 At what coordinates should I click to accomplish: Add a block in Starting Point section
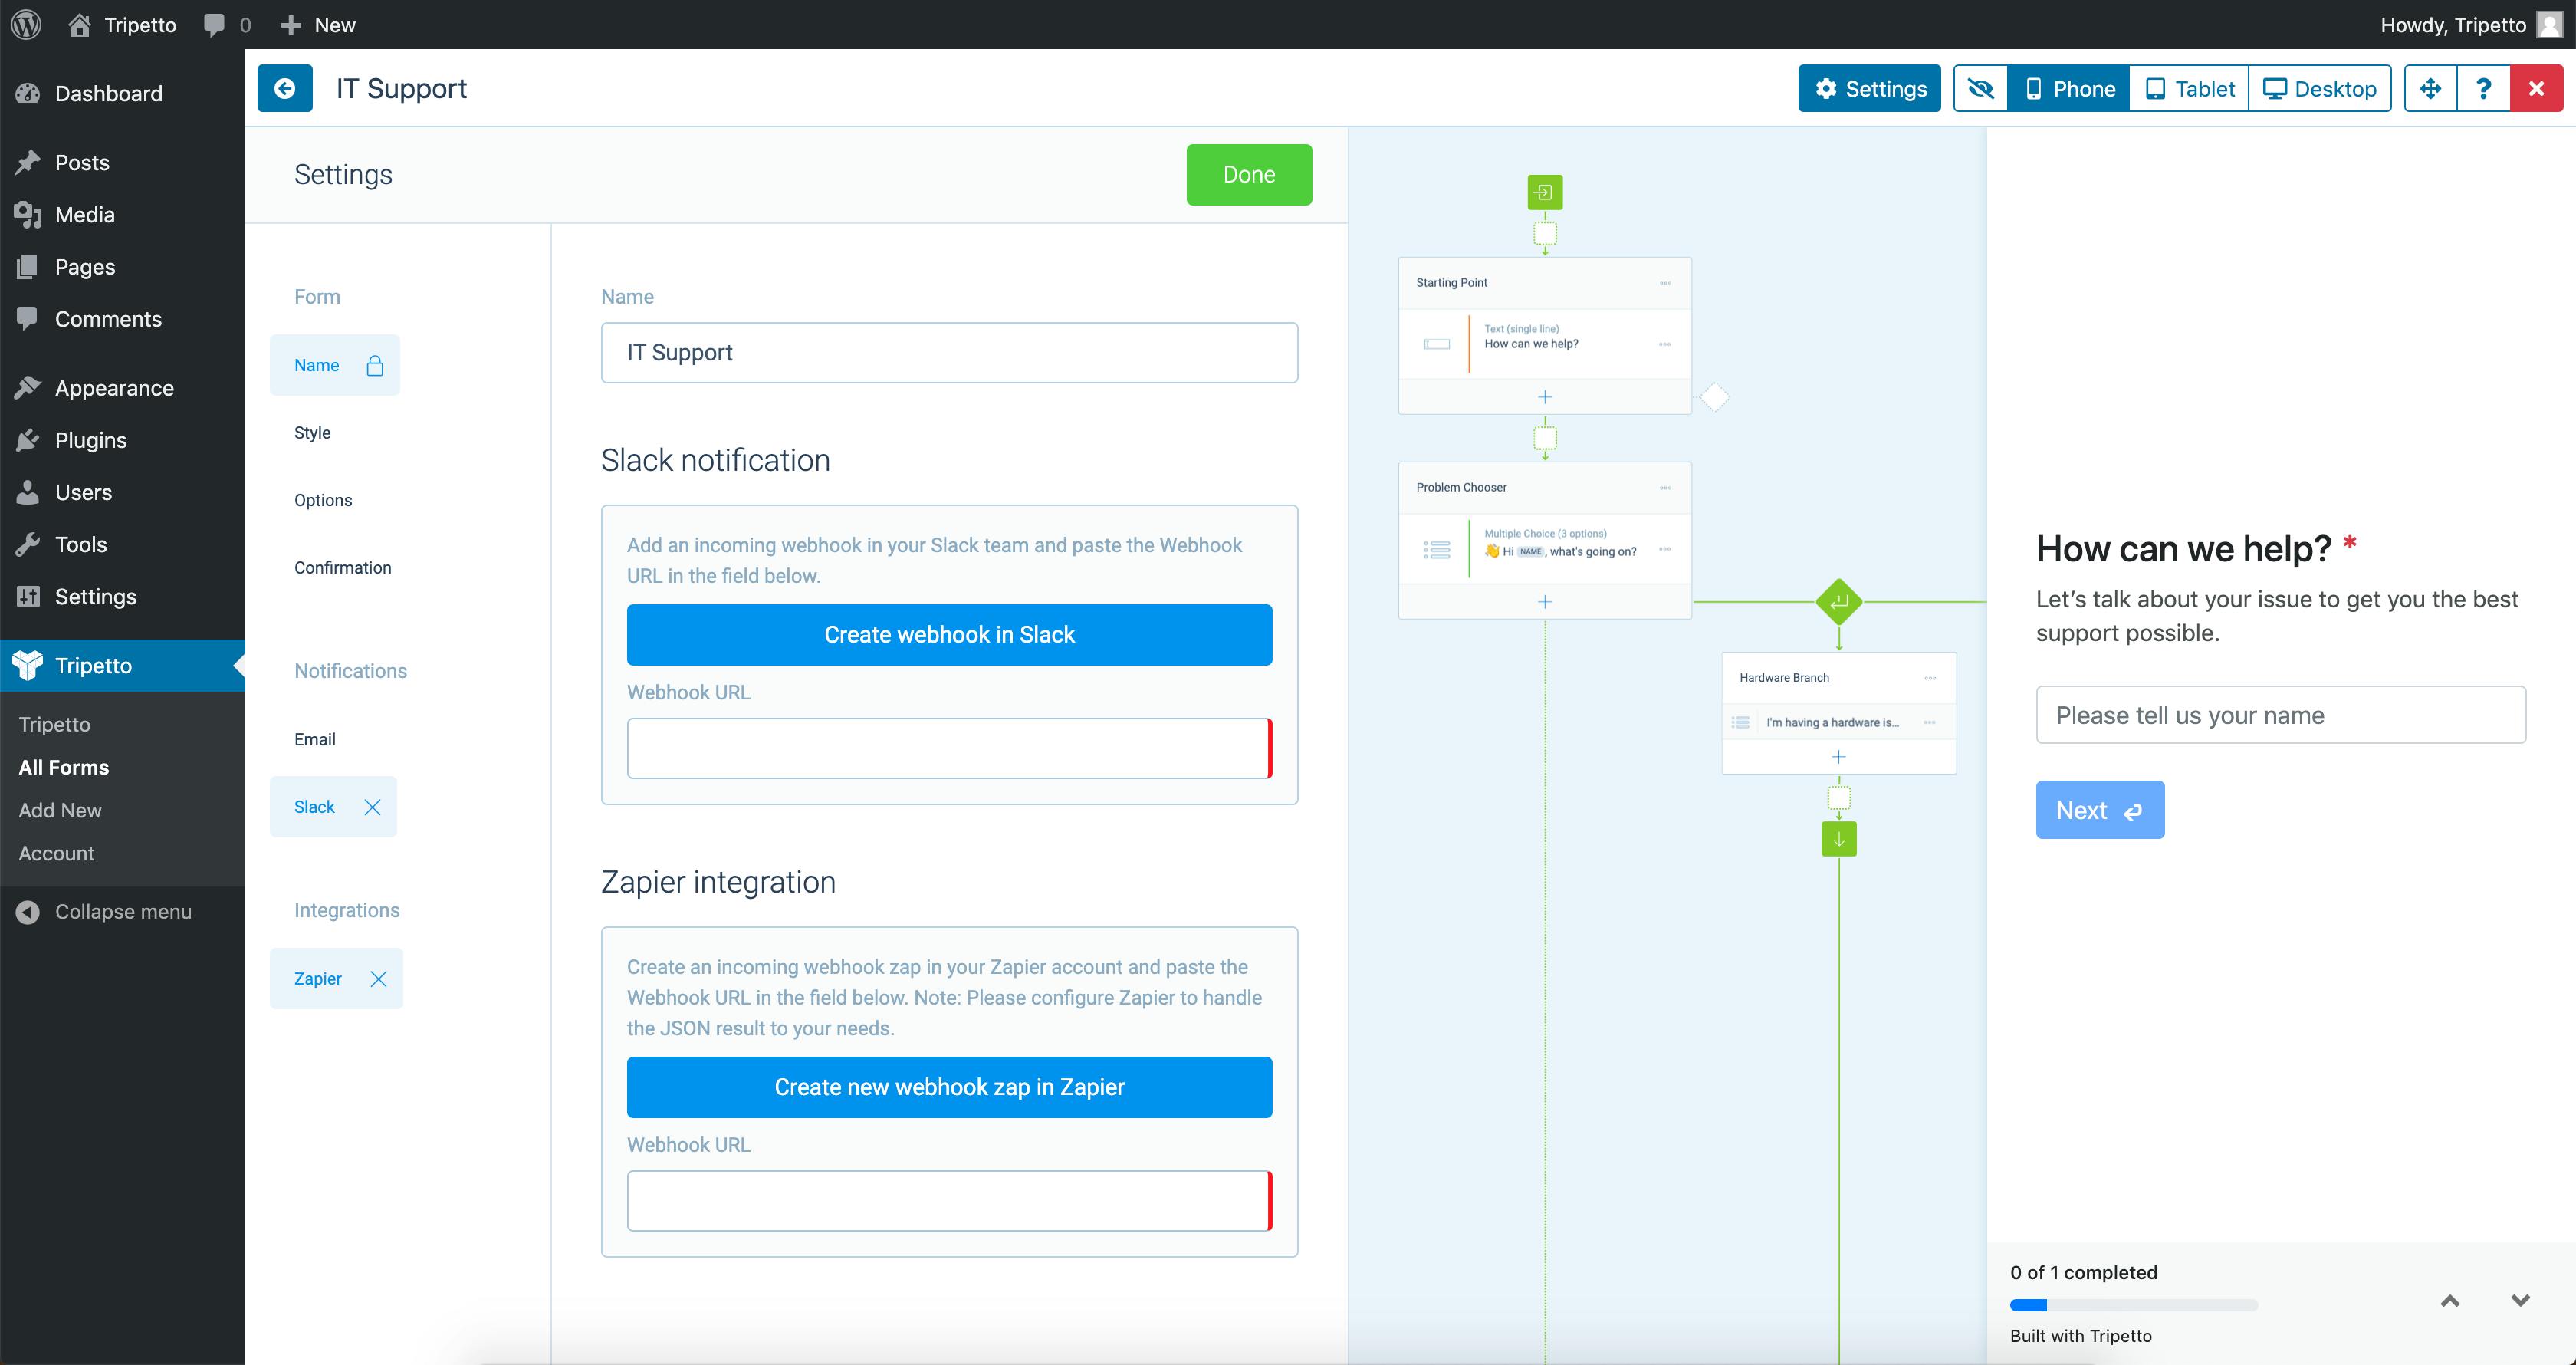[1545, 397]
